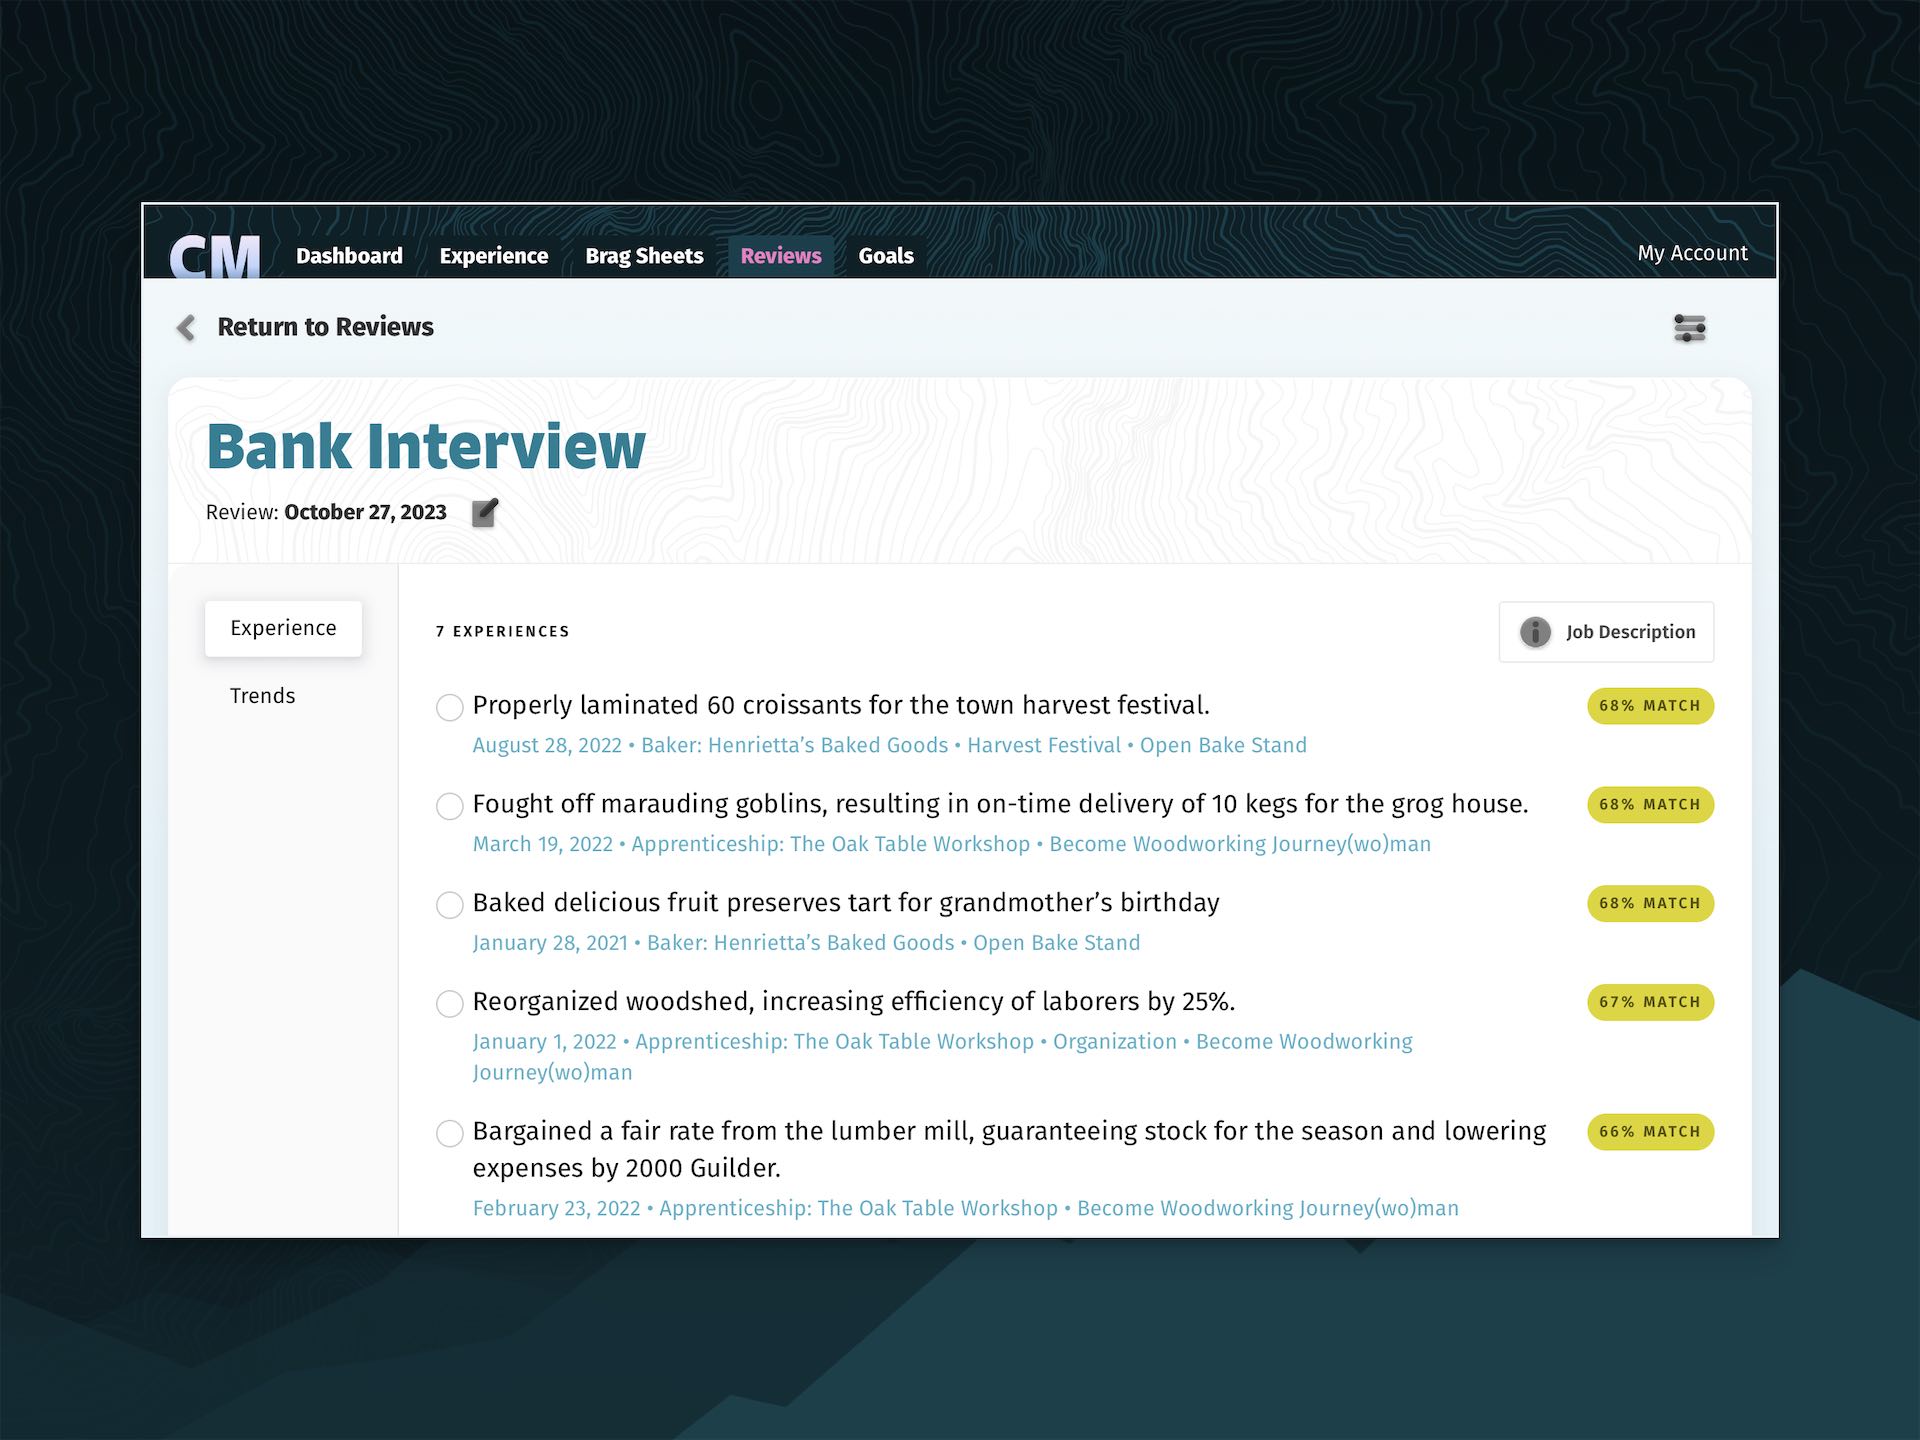Select the lumber mill bargain radio button
The height and width of the screenshot is (1440, 1920).
point(450,1133)
